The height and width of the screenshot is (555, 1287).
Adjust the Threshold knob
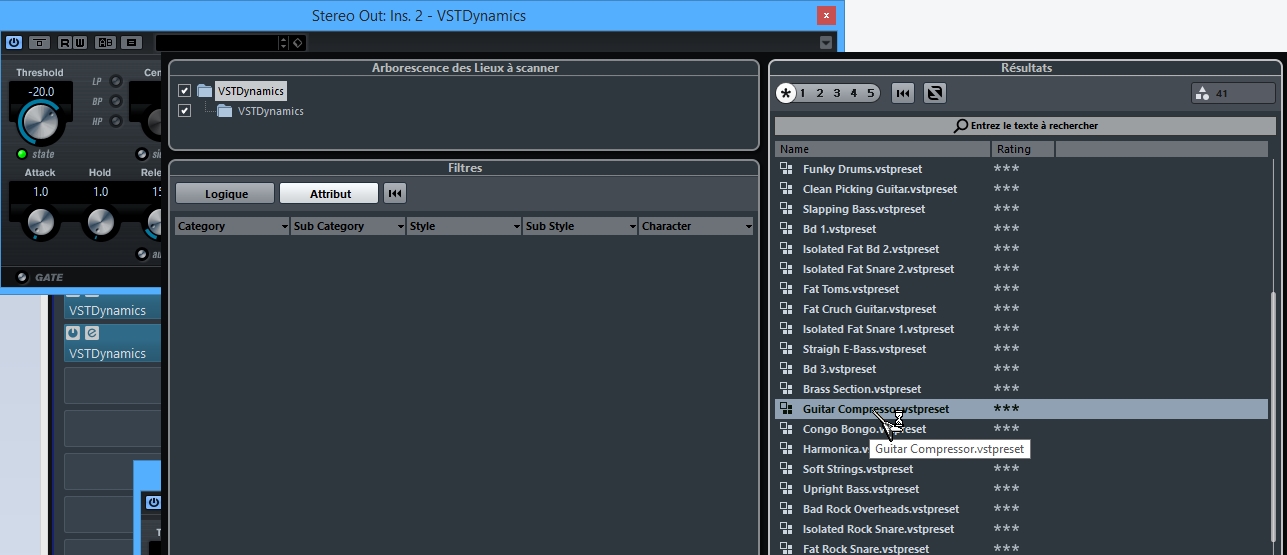click(x=40, y=122)
